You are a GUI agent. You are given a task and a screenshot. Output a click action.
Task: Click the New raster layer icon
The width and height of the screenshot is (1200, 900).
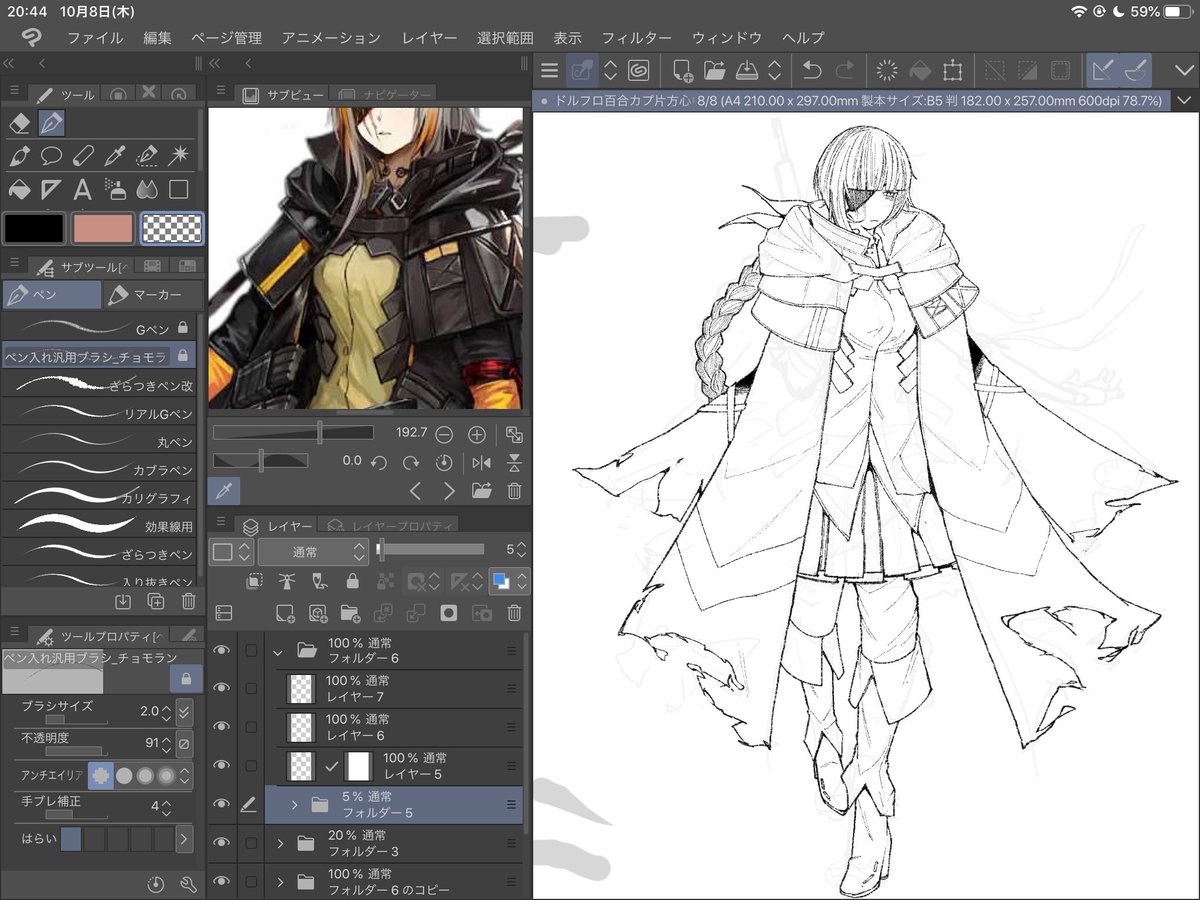(285, 613)
